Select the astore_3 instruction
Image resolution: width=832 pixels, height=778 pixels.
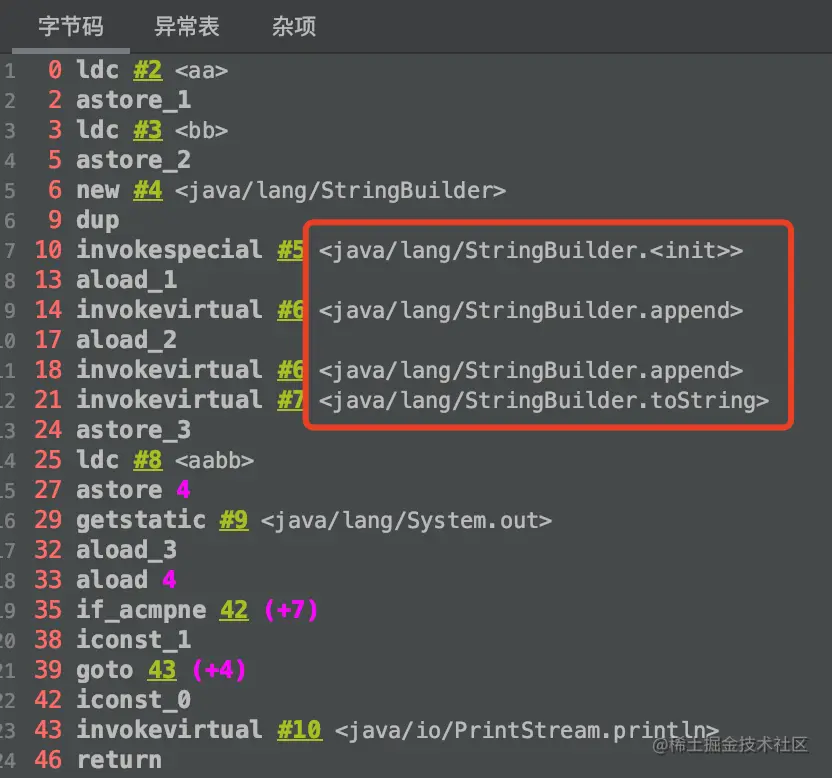[134, 430]
